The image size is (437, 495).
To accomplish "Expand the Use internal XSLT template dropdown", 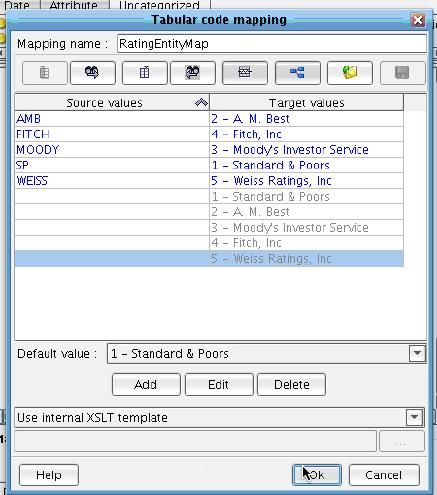I will pyautogui.click(x=414, y=417).
